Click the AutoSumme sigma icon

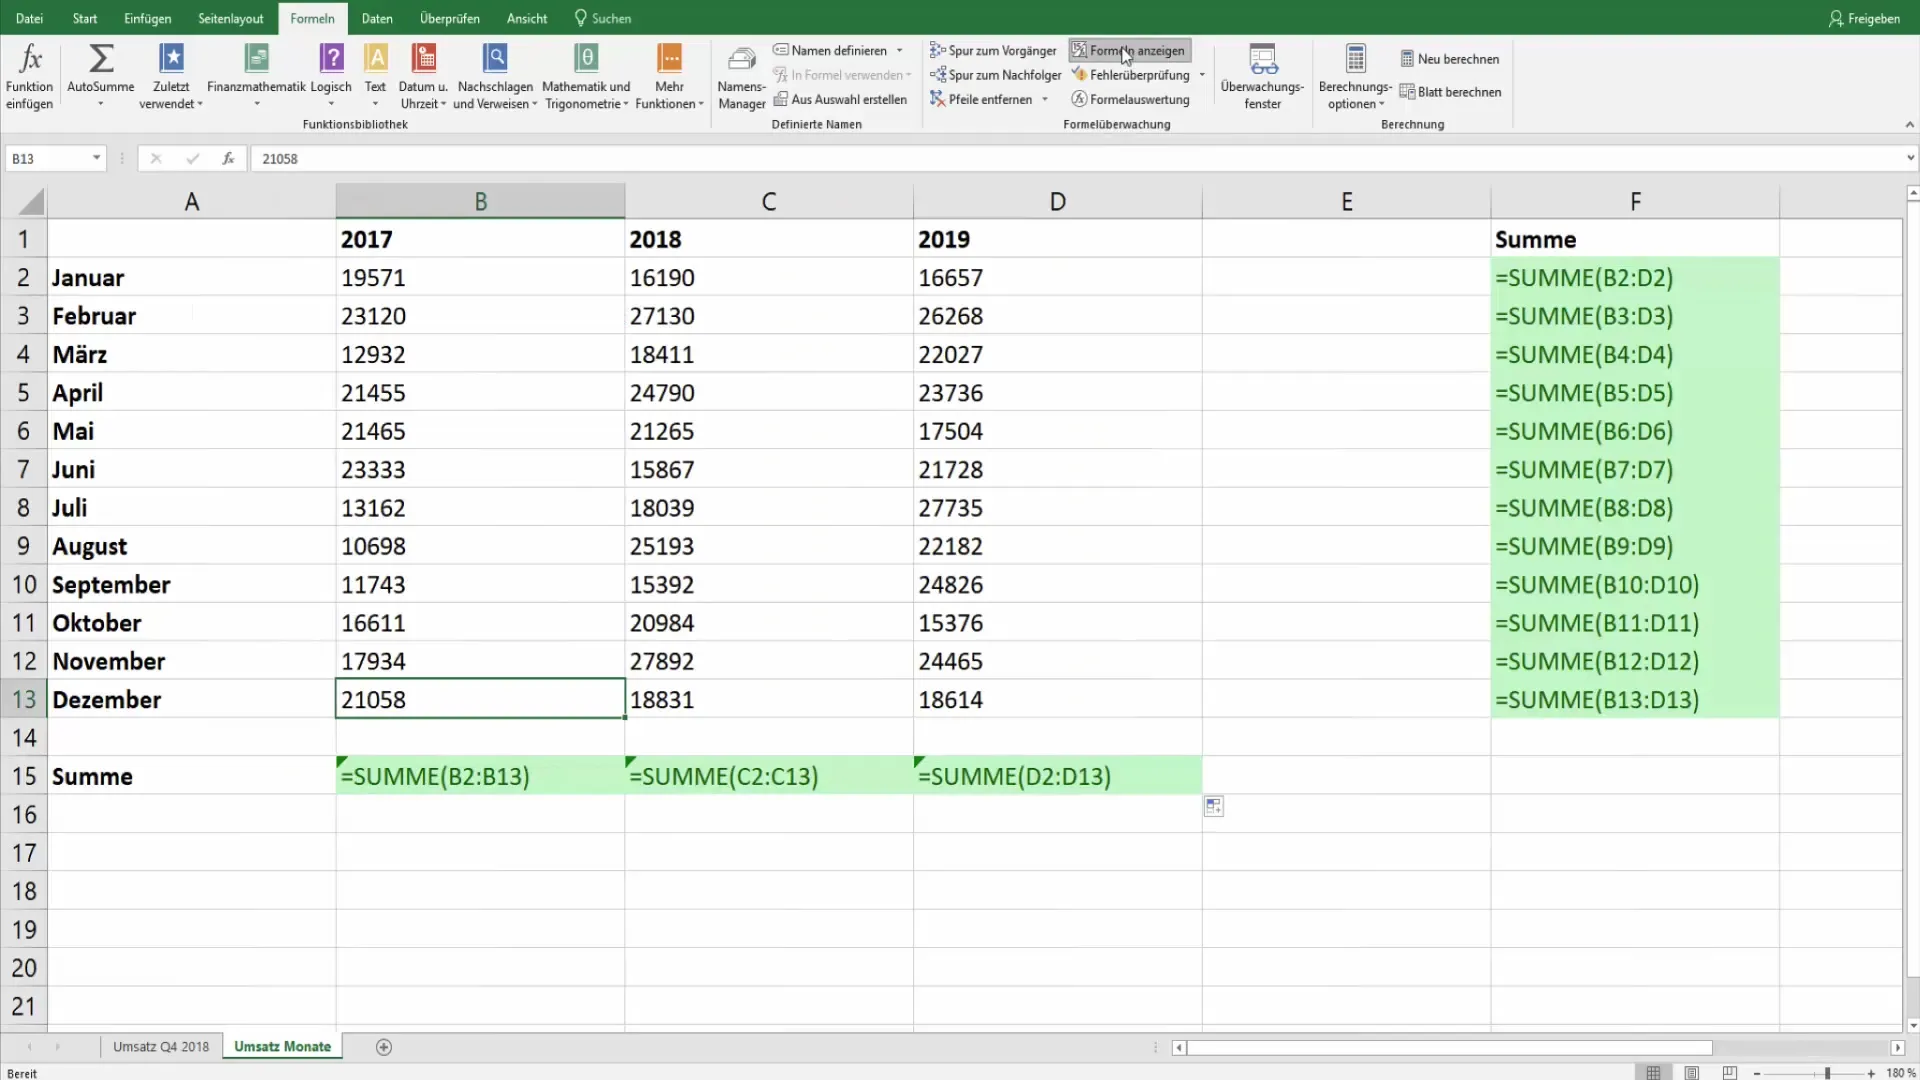tap(101, 58)
